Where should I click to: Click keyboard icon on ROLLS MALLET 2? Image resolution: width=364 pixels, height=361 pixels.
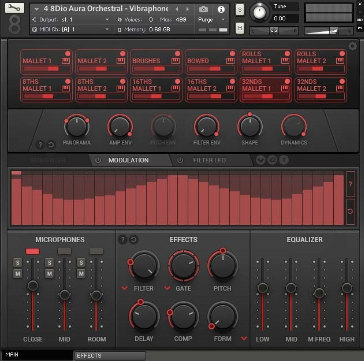click(x=340, y=61)
